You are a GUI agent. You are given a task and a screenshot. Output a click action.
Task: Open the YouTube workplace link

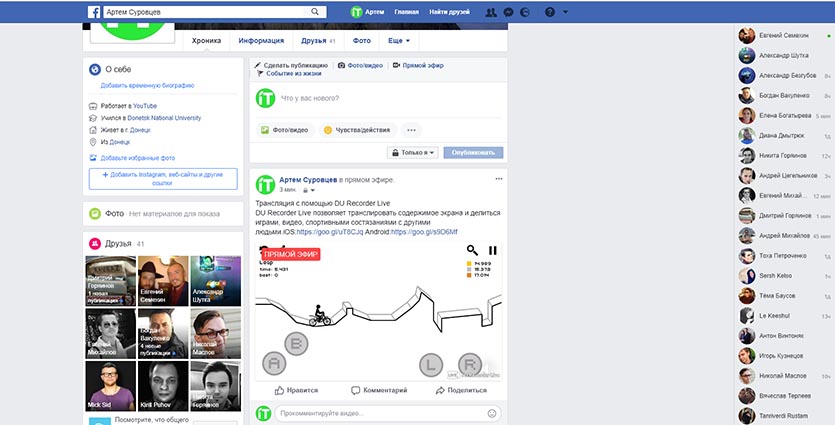[145, 106]
